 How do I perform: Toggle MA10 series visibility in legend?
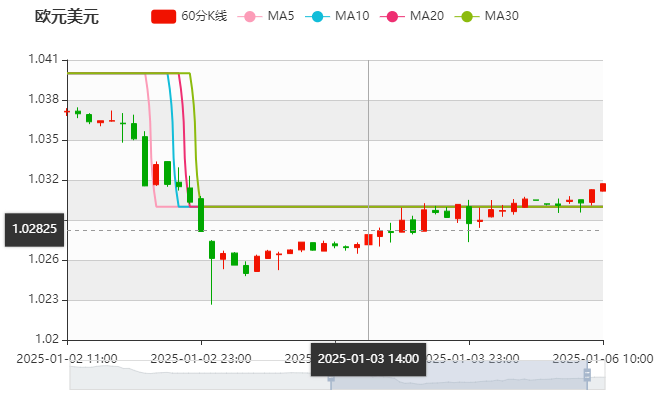pyautogui.click(x=352, y=16)
